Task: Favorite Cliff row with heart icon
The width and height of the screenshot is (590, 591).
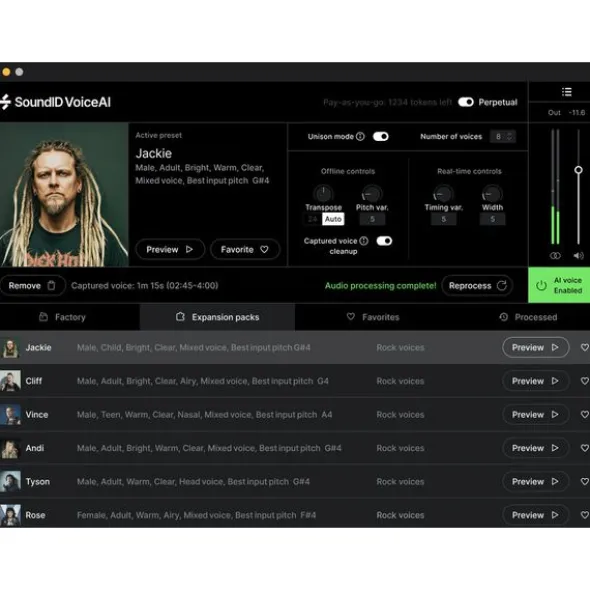Action: (584, 381)
